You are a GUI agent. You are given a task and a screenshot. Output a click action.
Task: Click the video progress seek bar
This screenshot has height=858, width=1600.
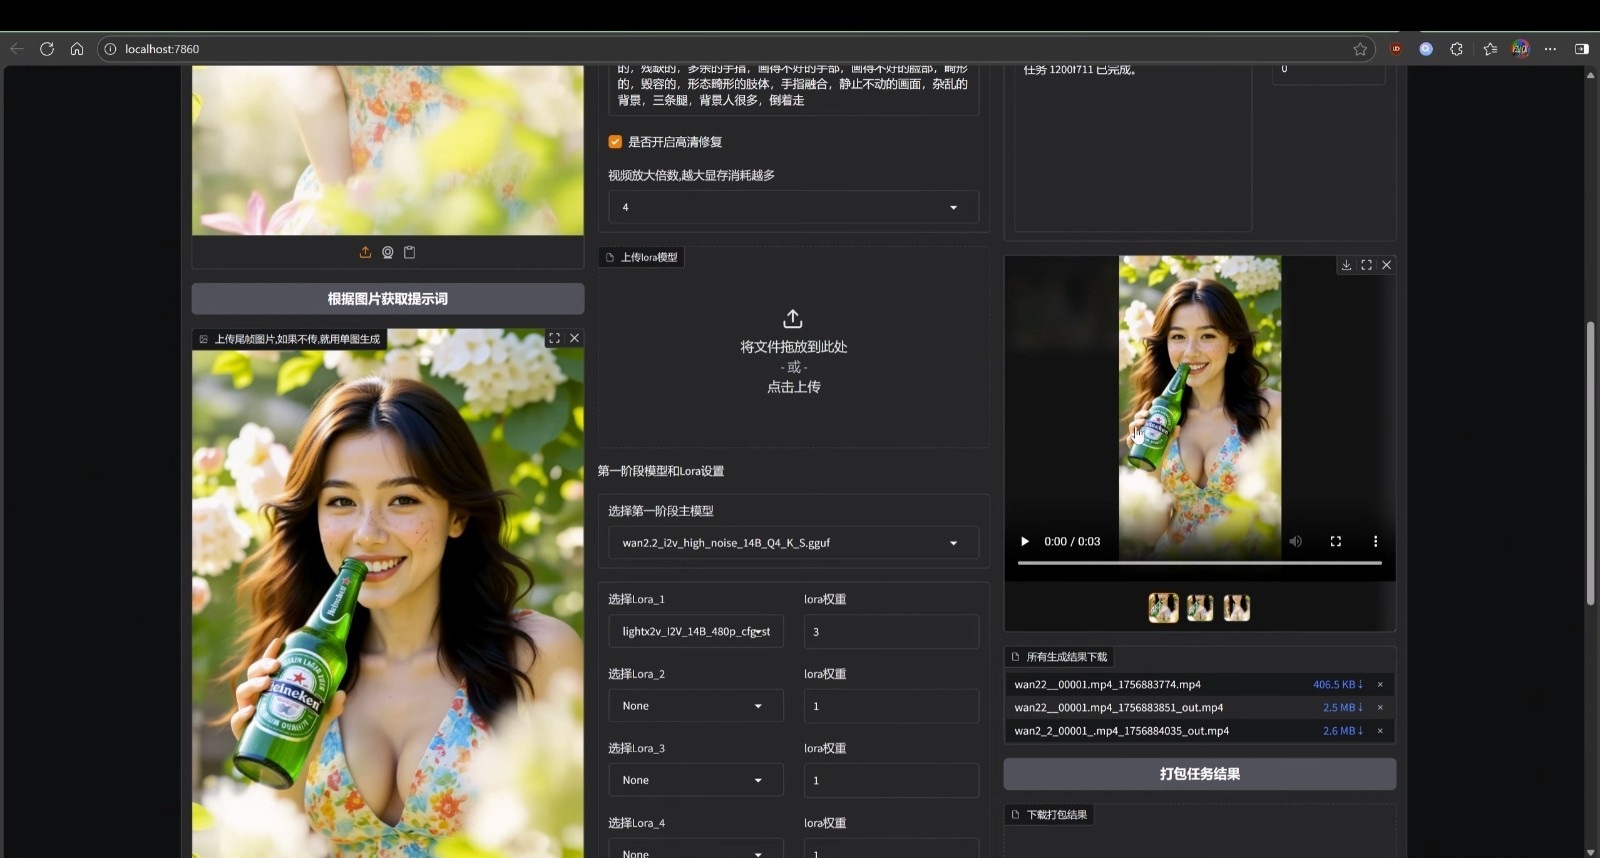pos(1199,563)
